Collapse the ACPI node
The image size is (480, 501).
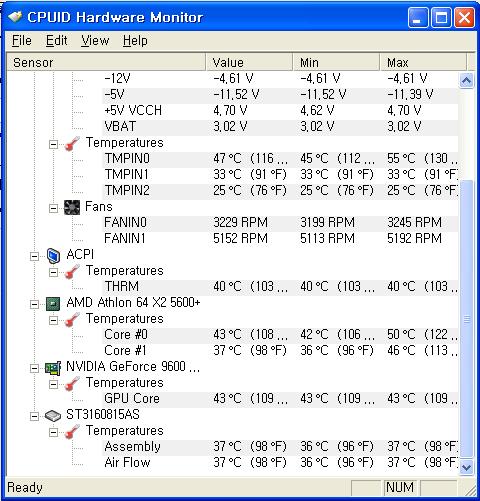click(x=34, y=256)
